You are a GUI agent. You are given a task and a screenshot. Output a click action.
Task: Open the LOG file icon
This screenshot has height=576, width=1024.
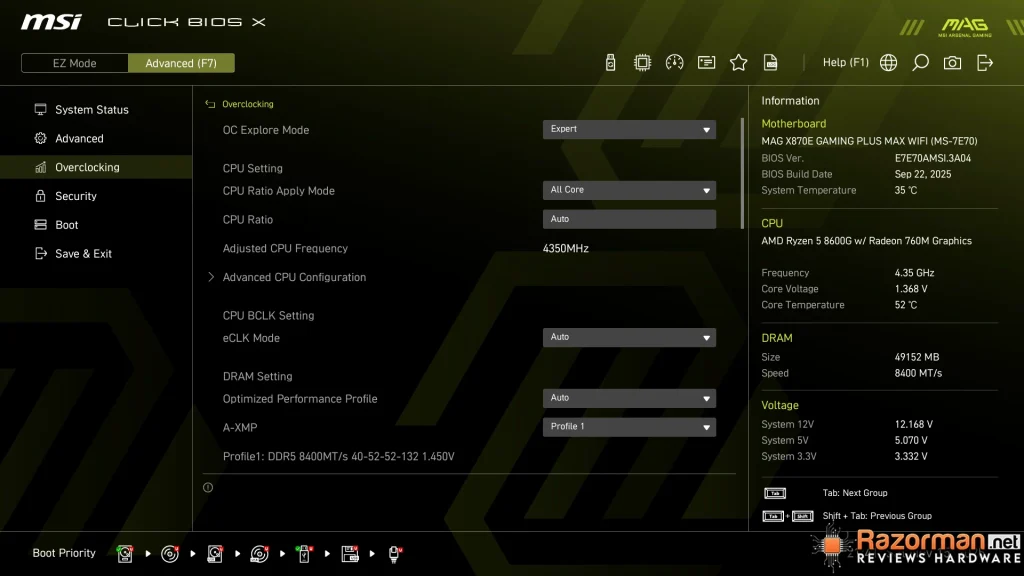click(x=771, y=63)
